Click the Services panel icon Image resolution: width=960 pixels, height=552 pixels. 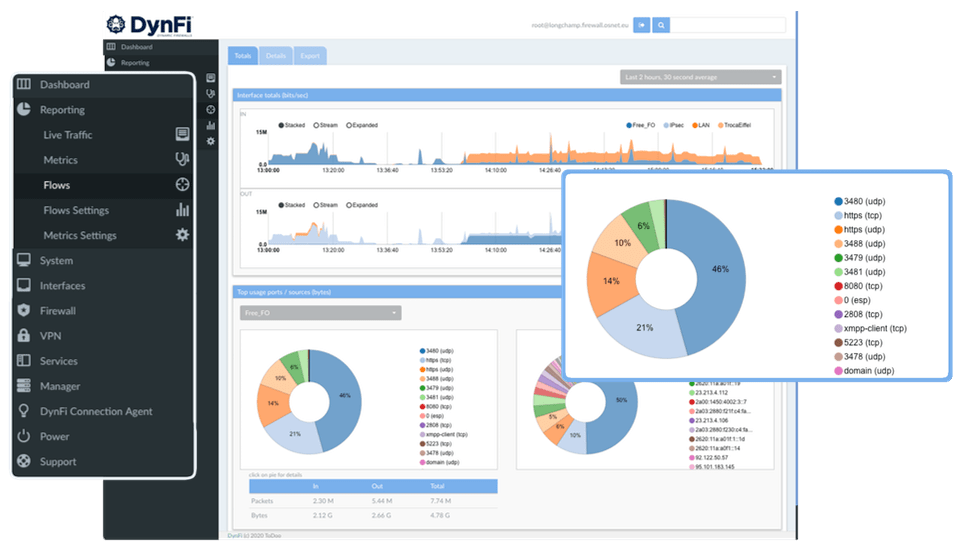pyautogui.click(x=24, y=360)
